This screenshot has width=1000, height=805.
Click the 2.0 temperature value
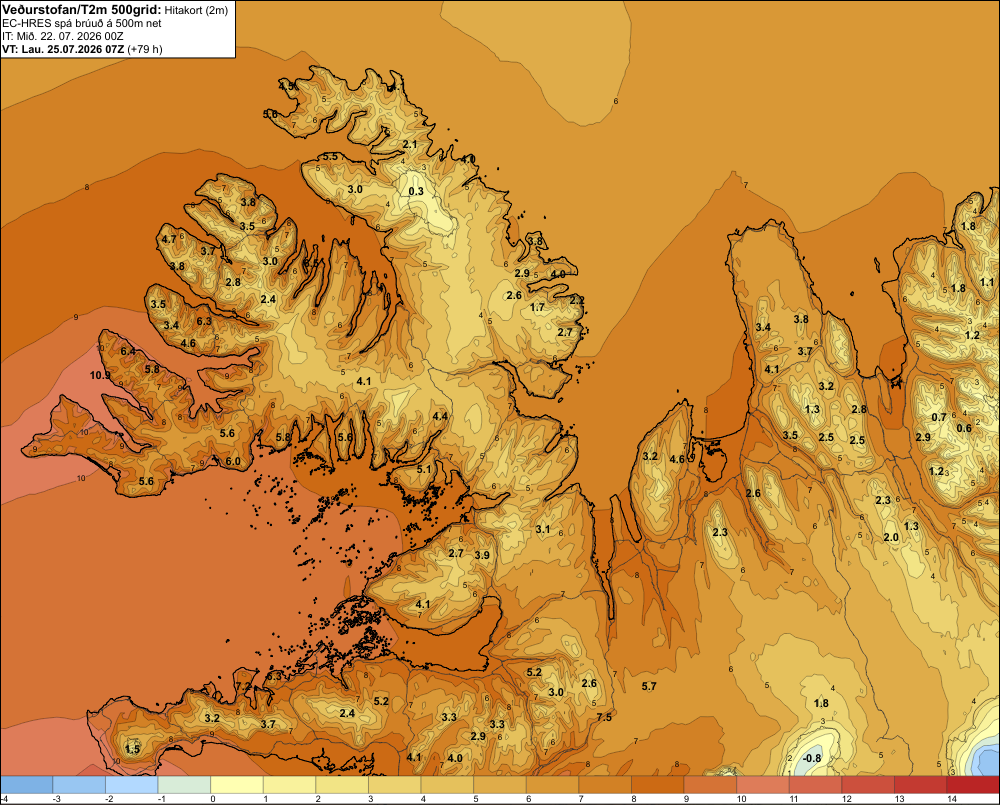[x=891, y=537]
